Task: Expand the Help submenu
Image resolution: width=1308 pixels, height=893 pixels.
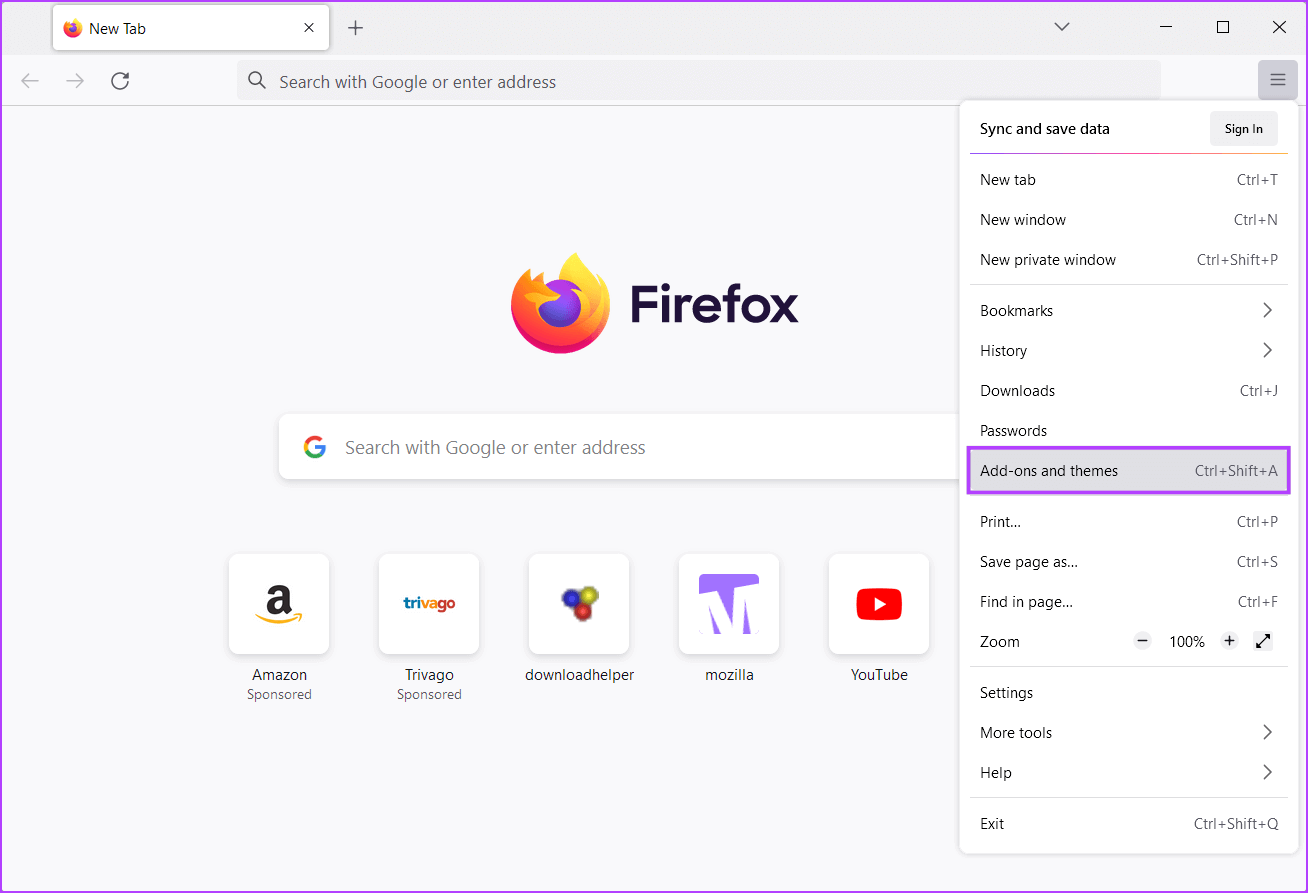Action: coord(1129,773)
